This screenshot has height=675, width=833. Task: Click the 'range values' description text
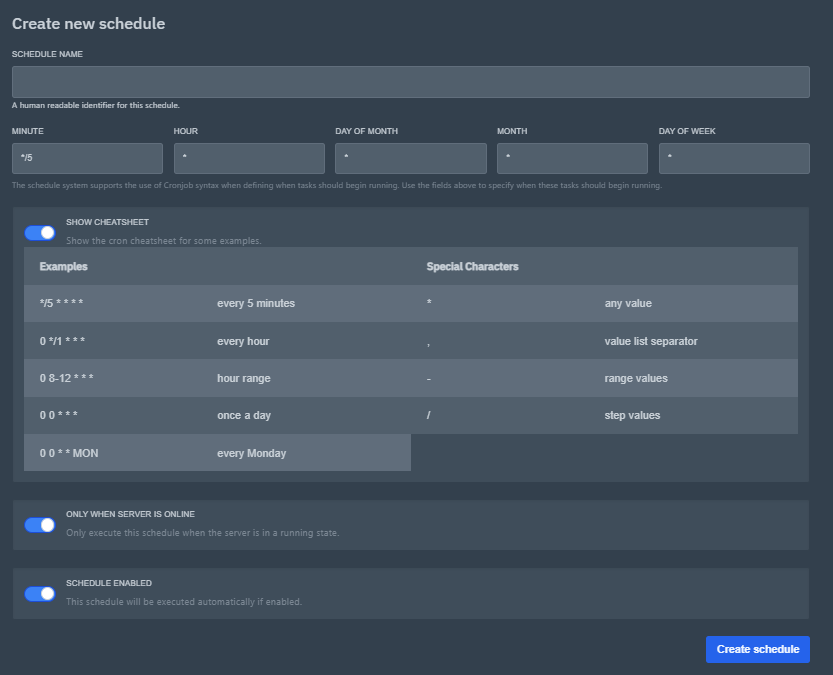coord(636,378)
